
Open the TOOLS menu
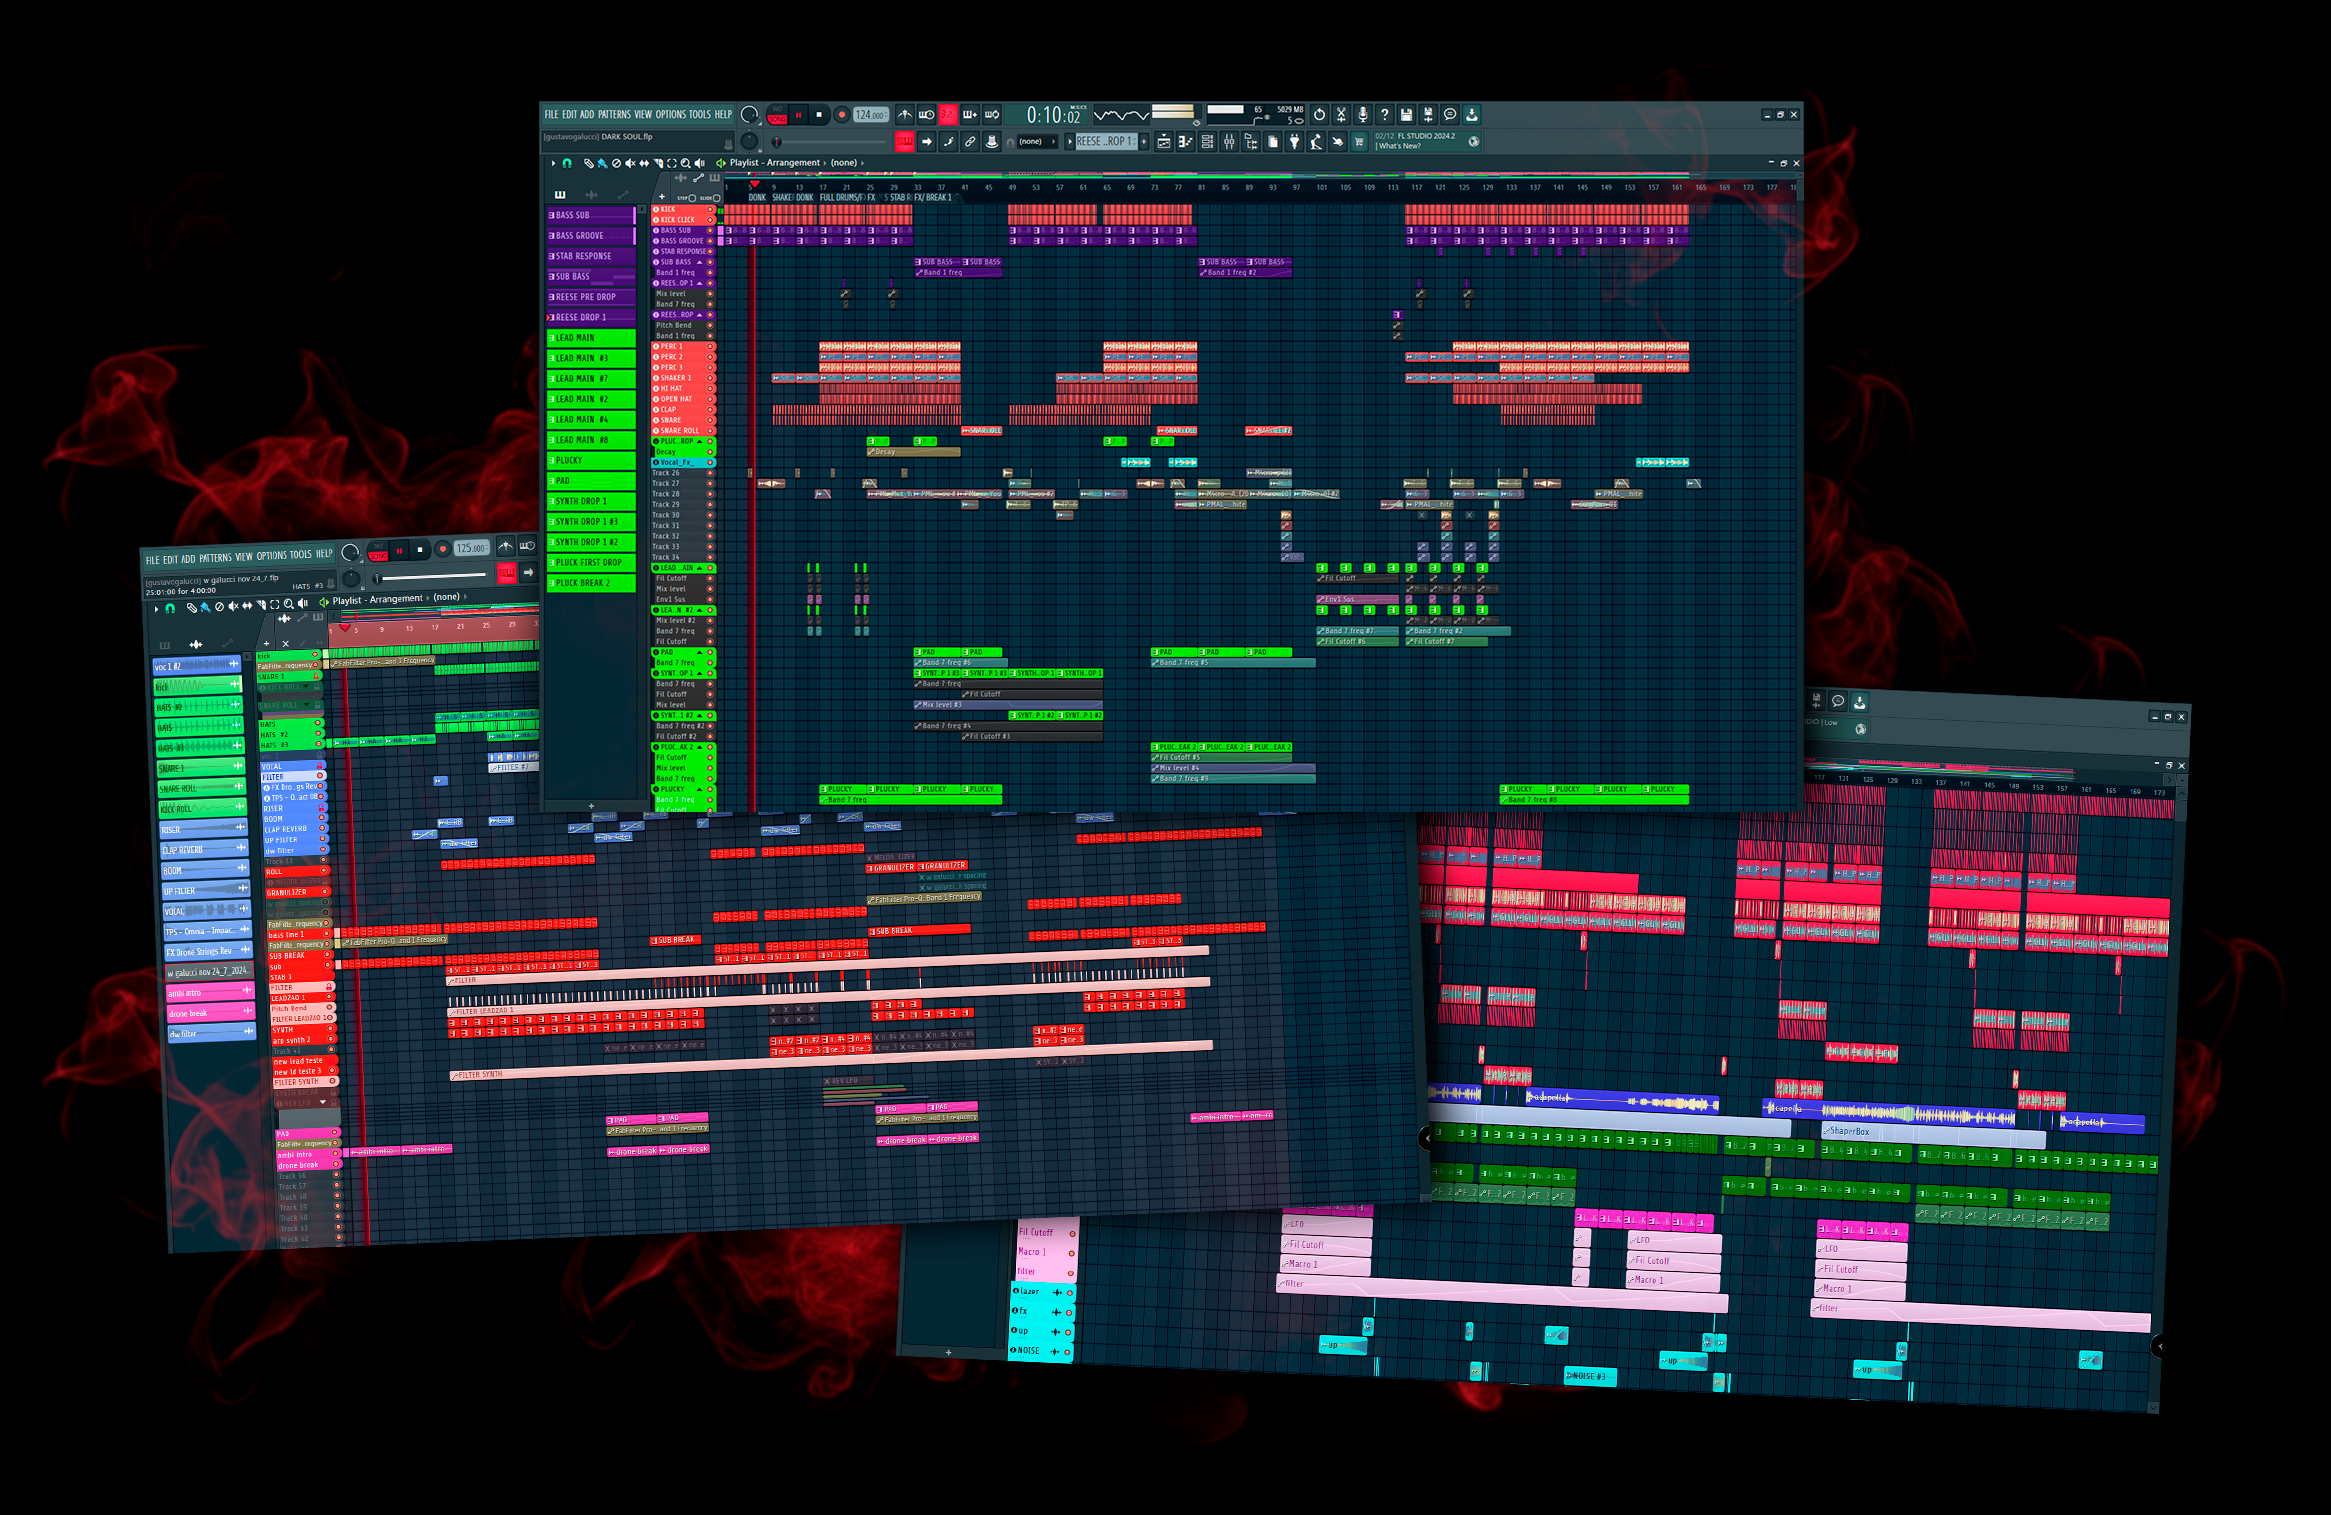click(699, 114)
